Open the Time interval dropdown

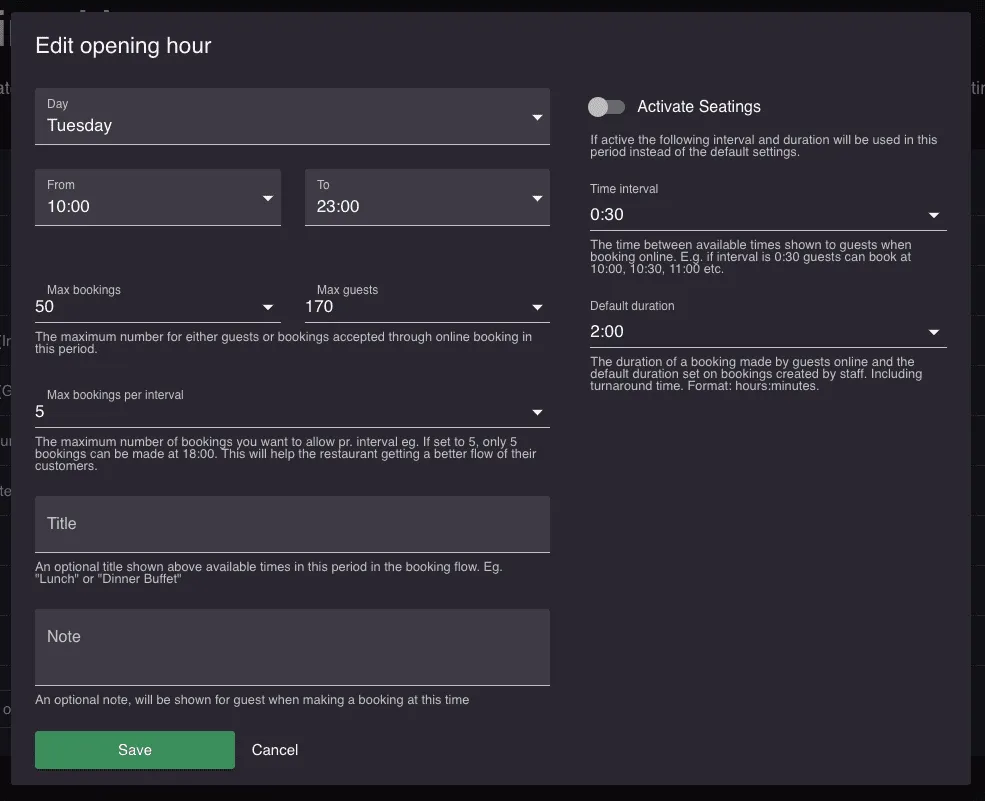(x=768, y=215)
